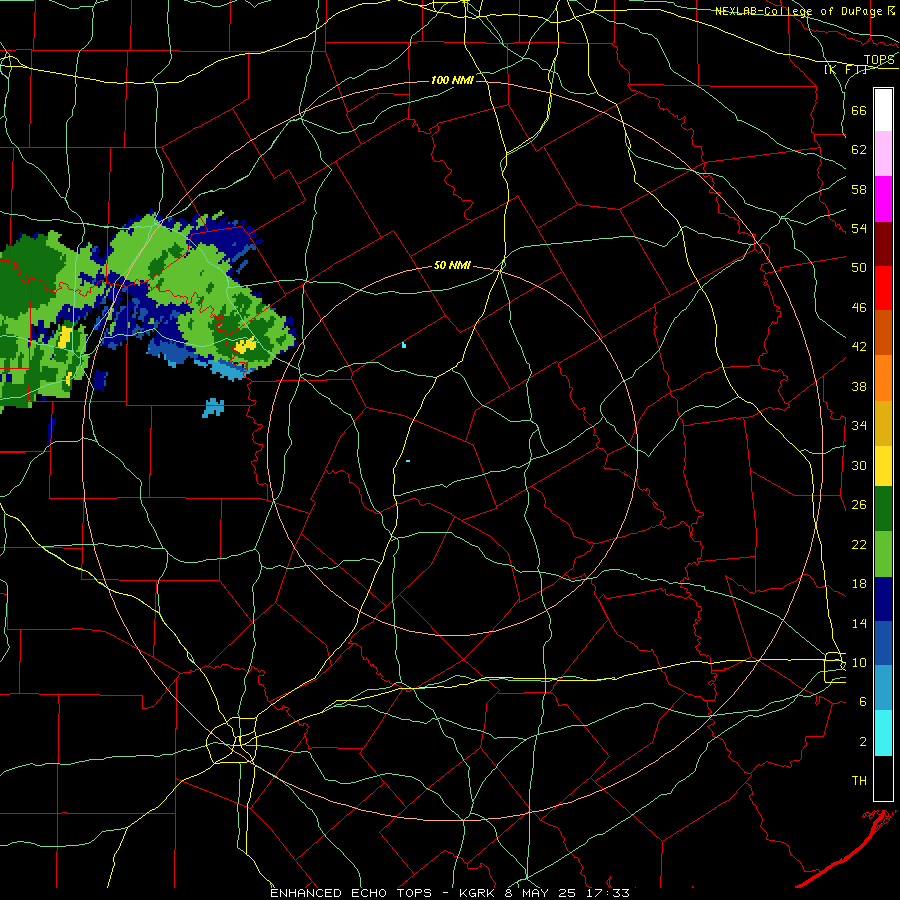Click the 'NEXLAB-College of DuPage' credit text
The image size is (900, 900).
(x=798, y=11)
